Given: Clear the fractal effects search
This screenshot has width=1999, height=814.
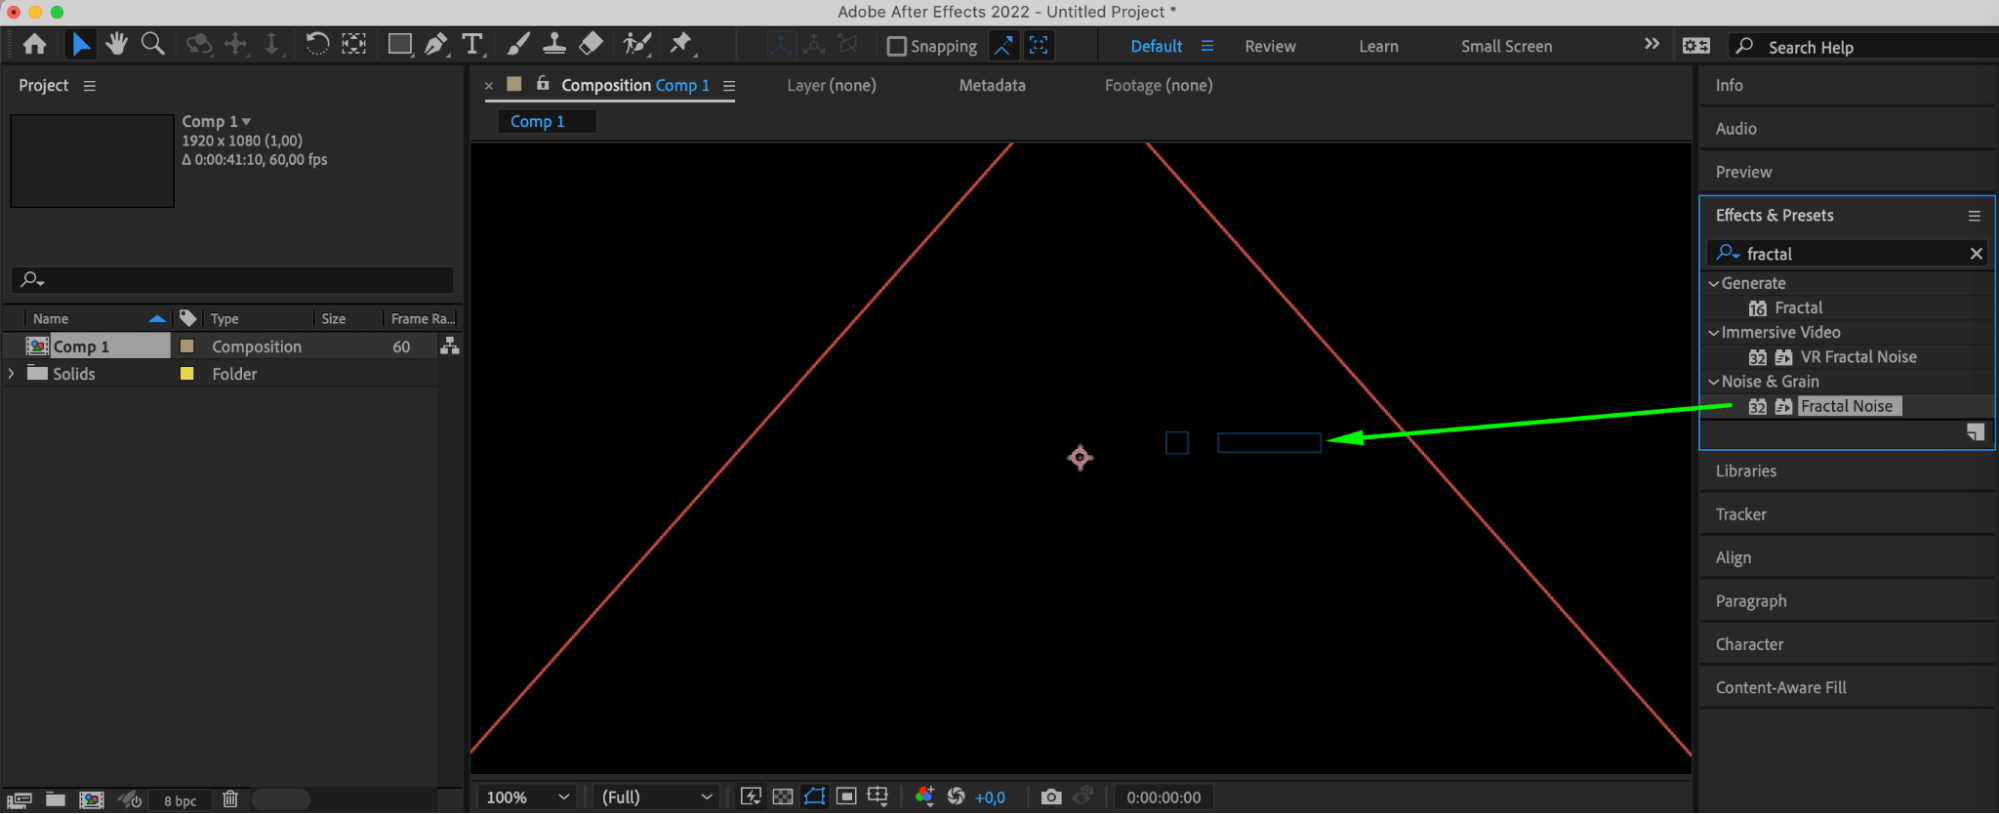Looking at the screenshot, I should click(x=1976, y=254).
